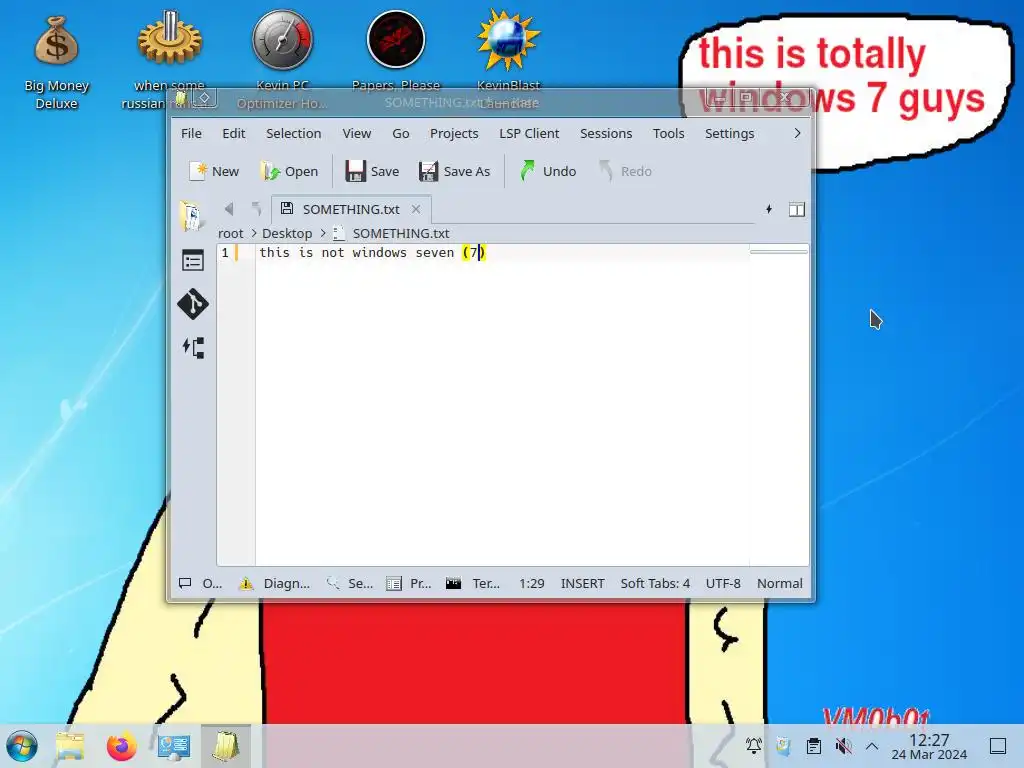Click the minimap scrollbar at editor right
This screenshot has height=768, width=1024.
pyautogui.click(x=778, y=251)
